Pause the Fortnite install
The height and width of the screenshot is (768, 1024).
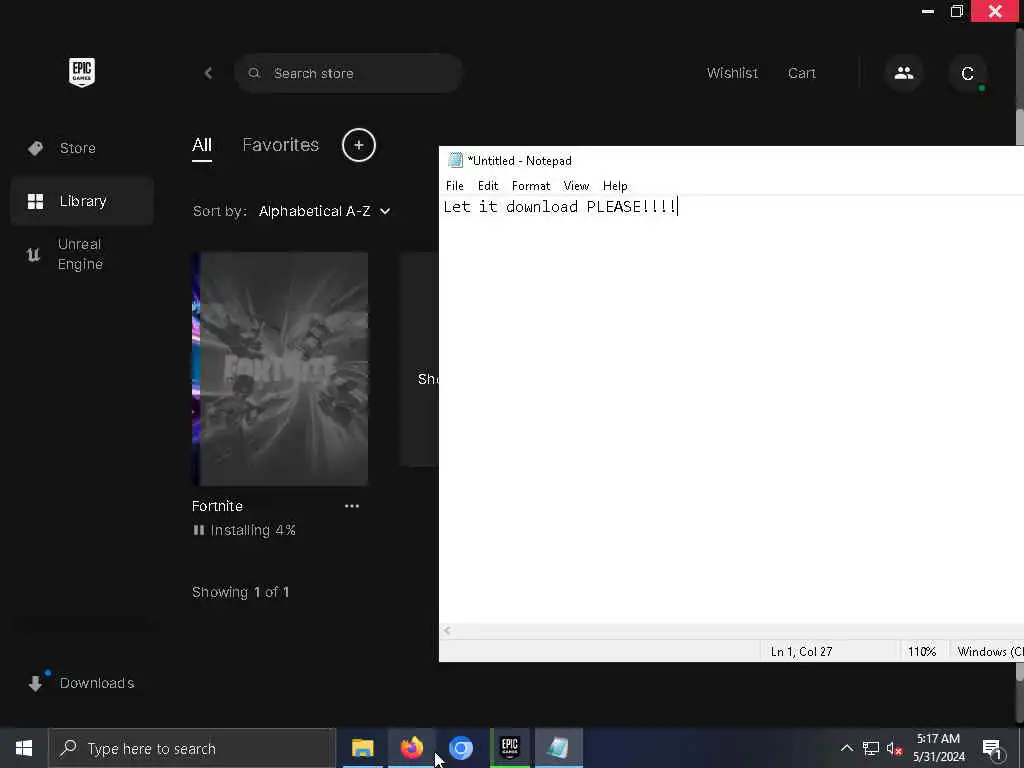(199, 530)
